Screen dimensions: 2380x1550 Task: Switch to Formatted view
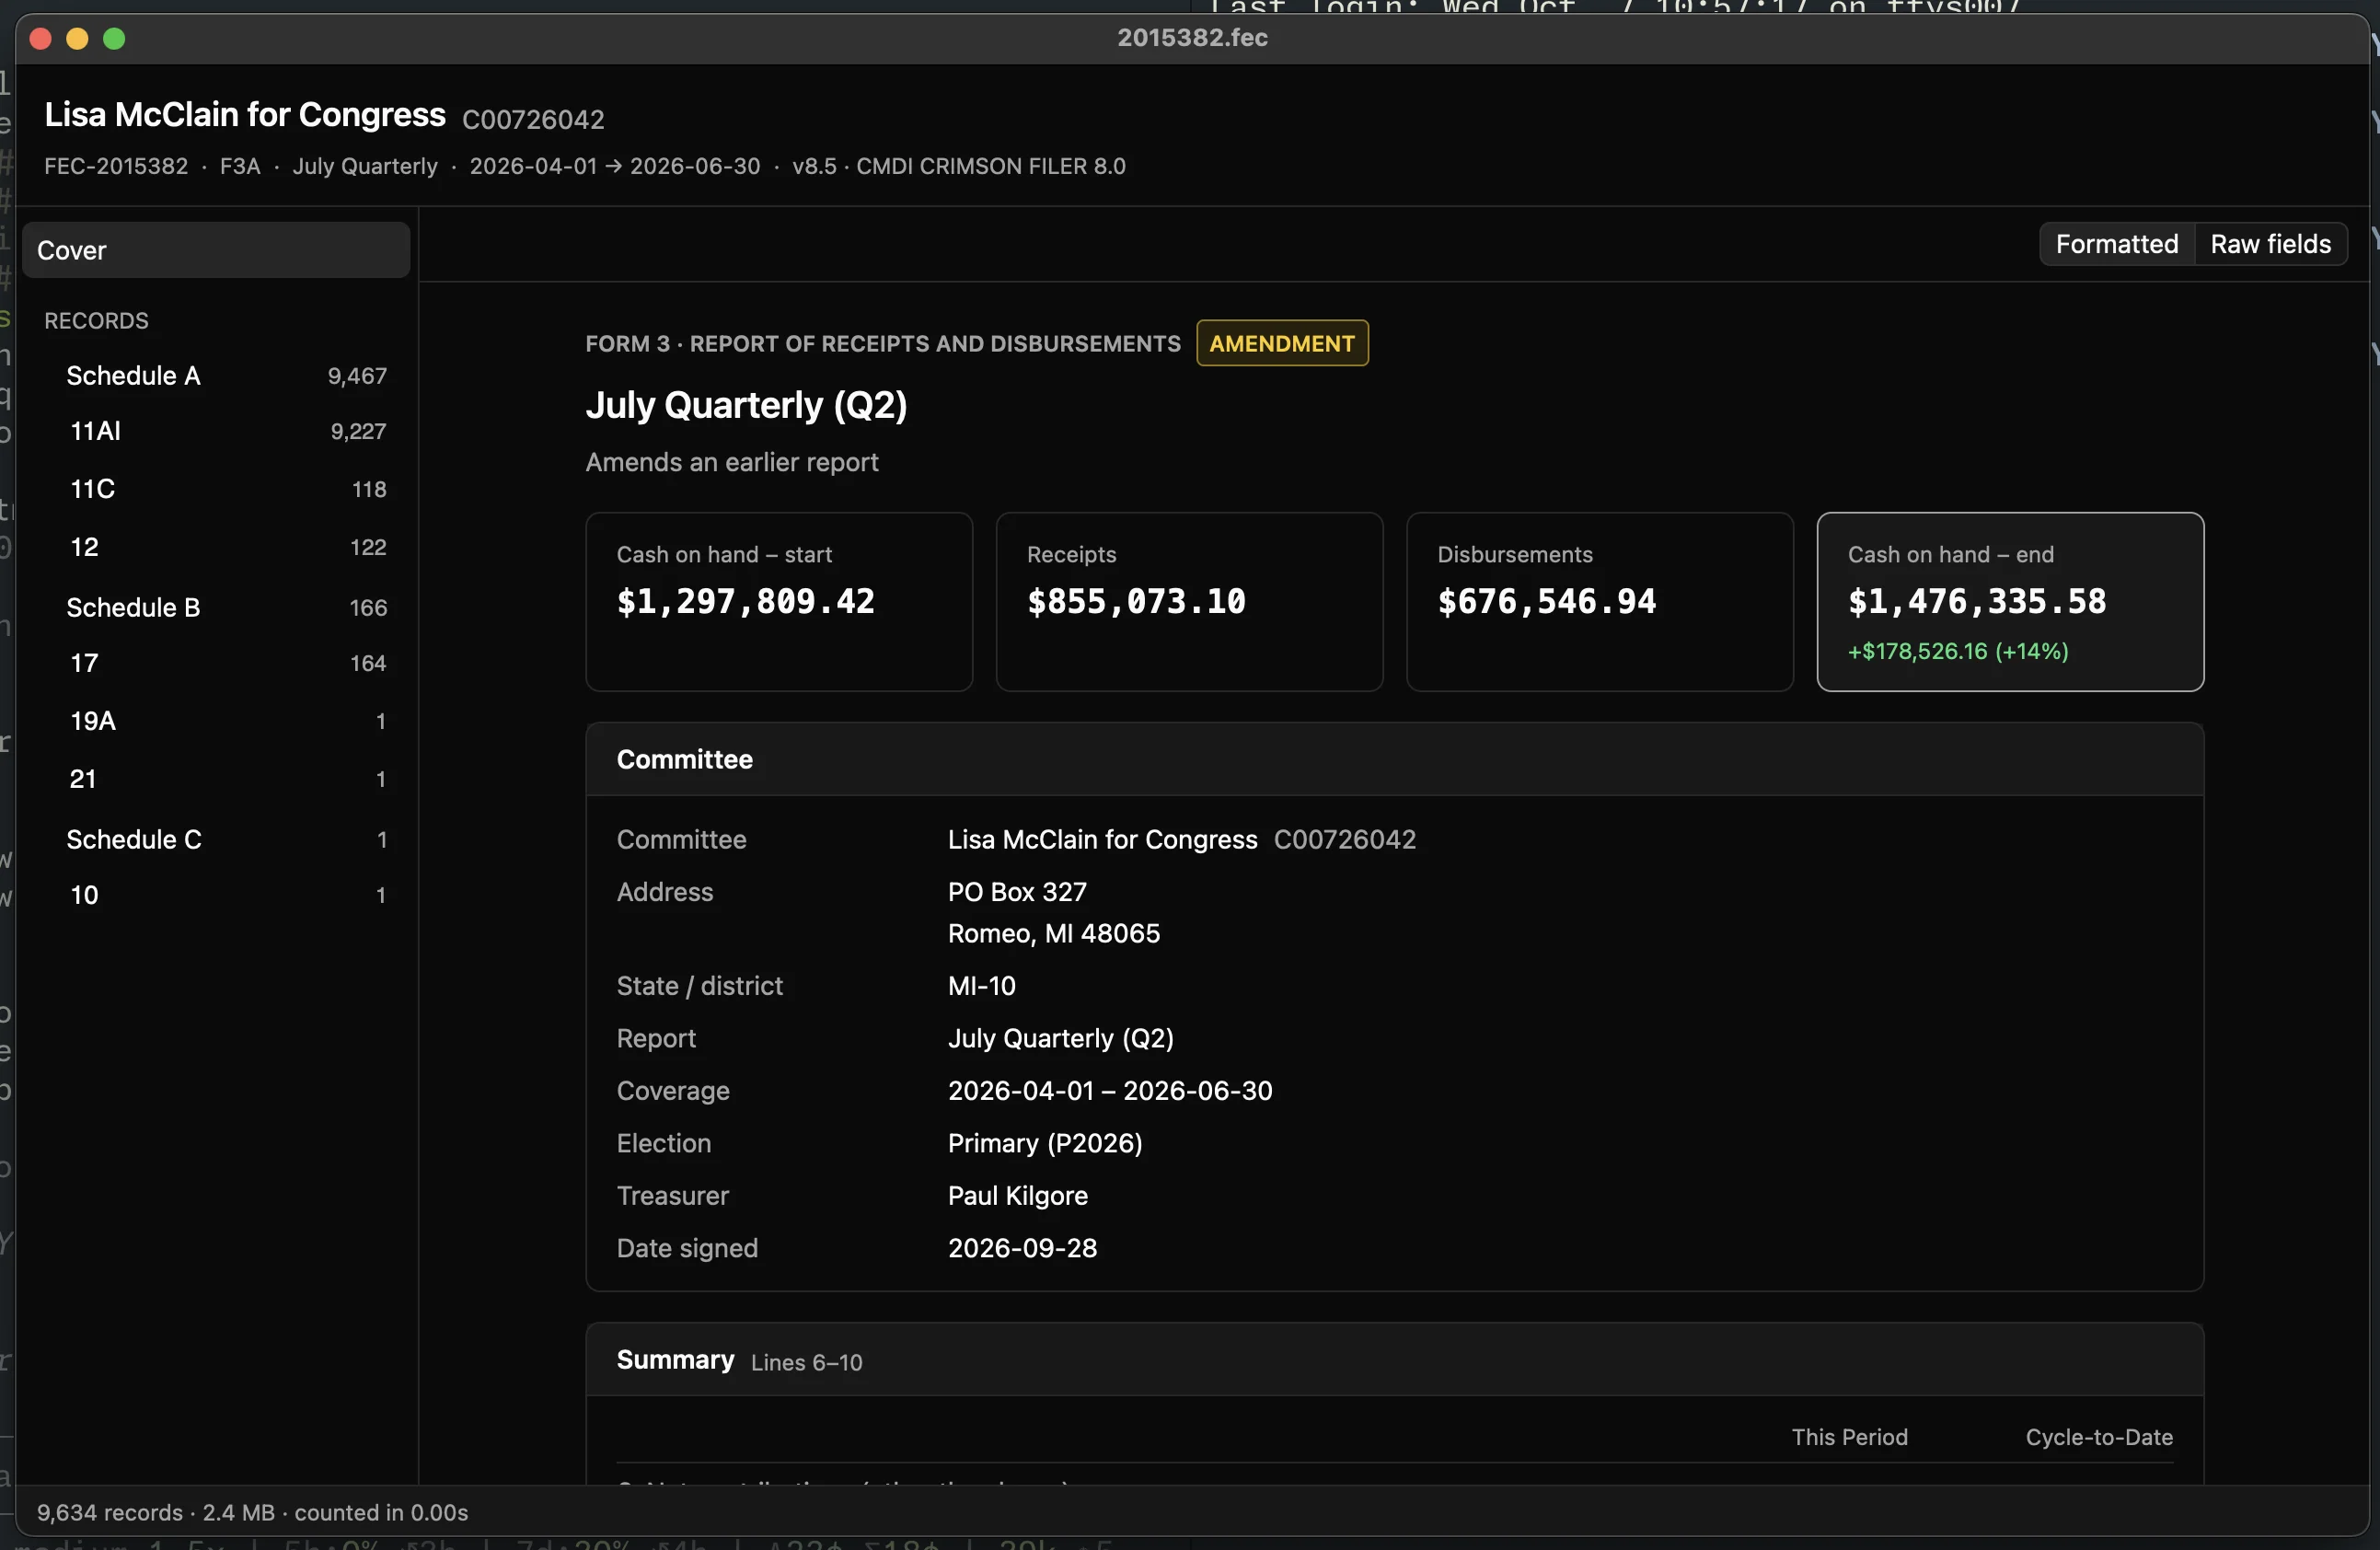pos(2116,244)
